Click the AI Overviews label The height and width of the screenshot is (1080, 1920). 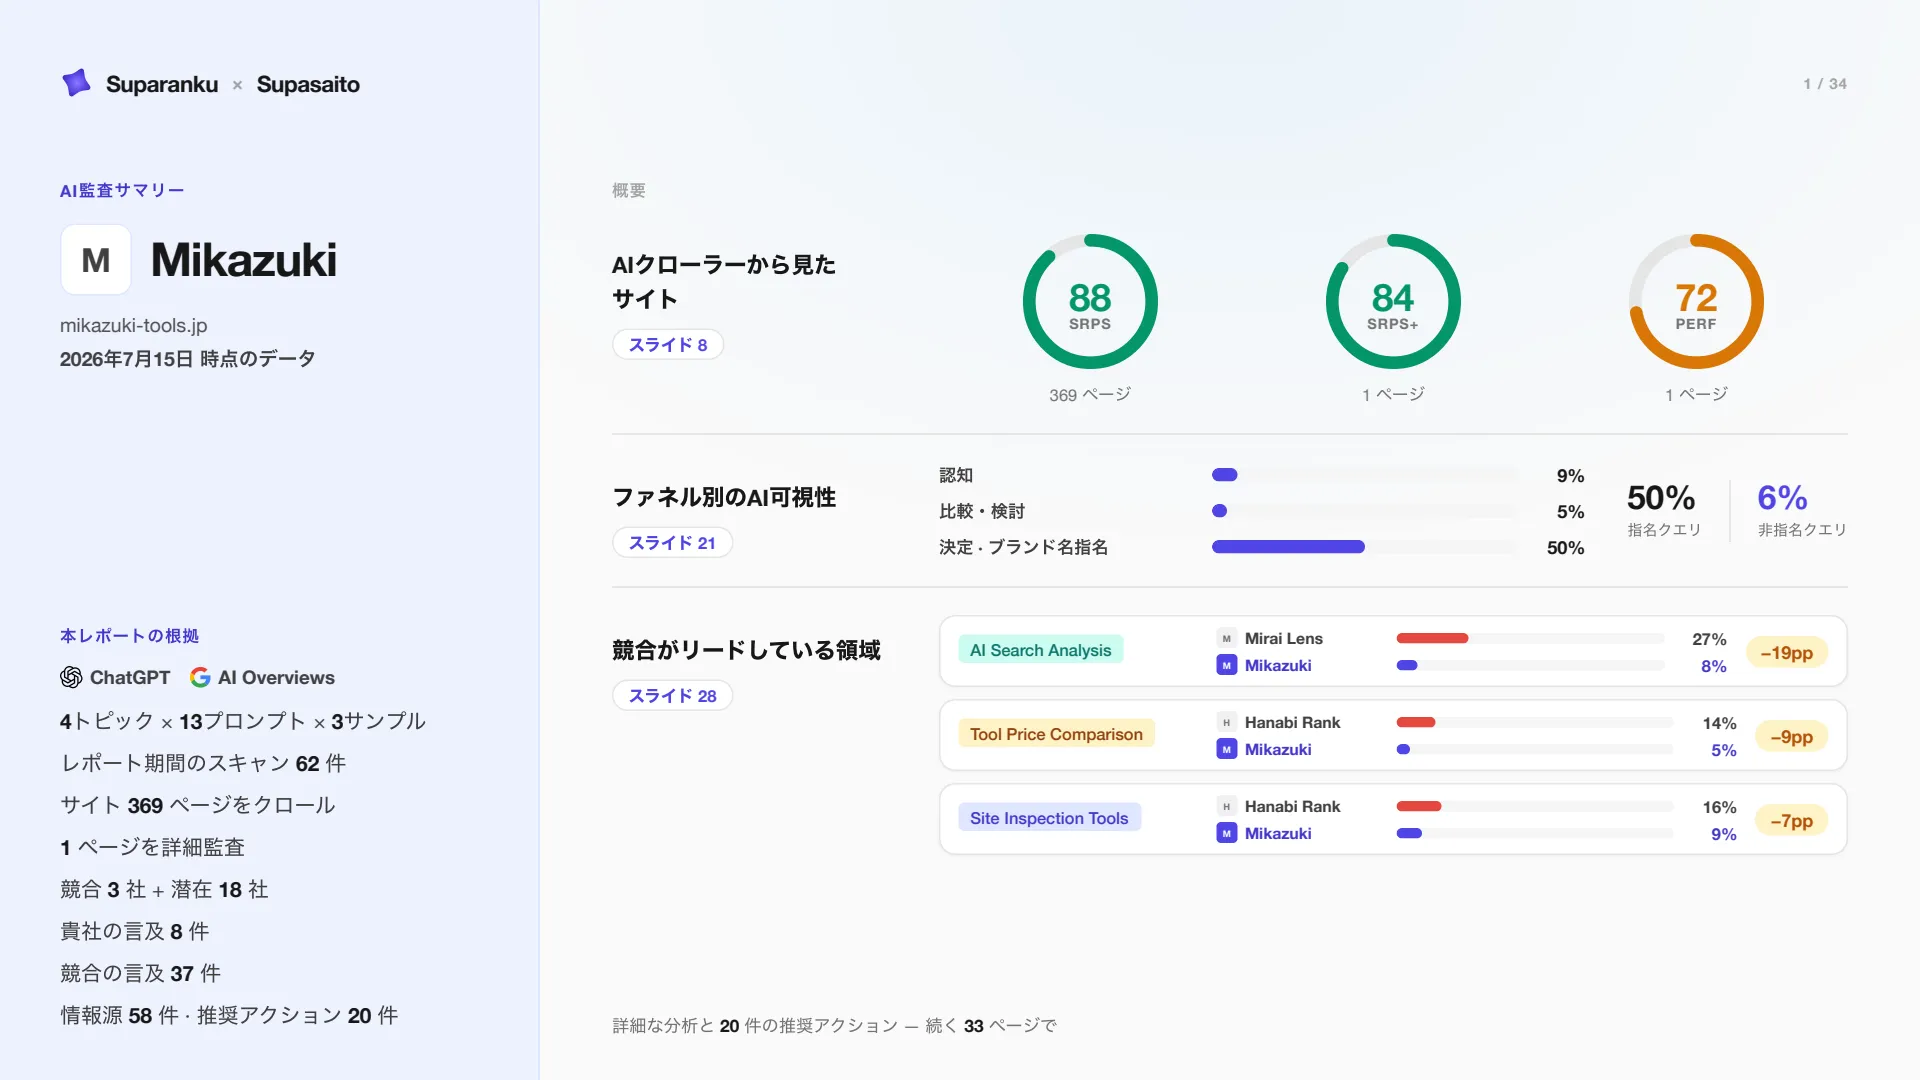tap(276, 677)
